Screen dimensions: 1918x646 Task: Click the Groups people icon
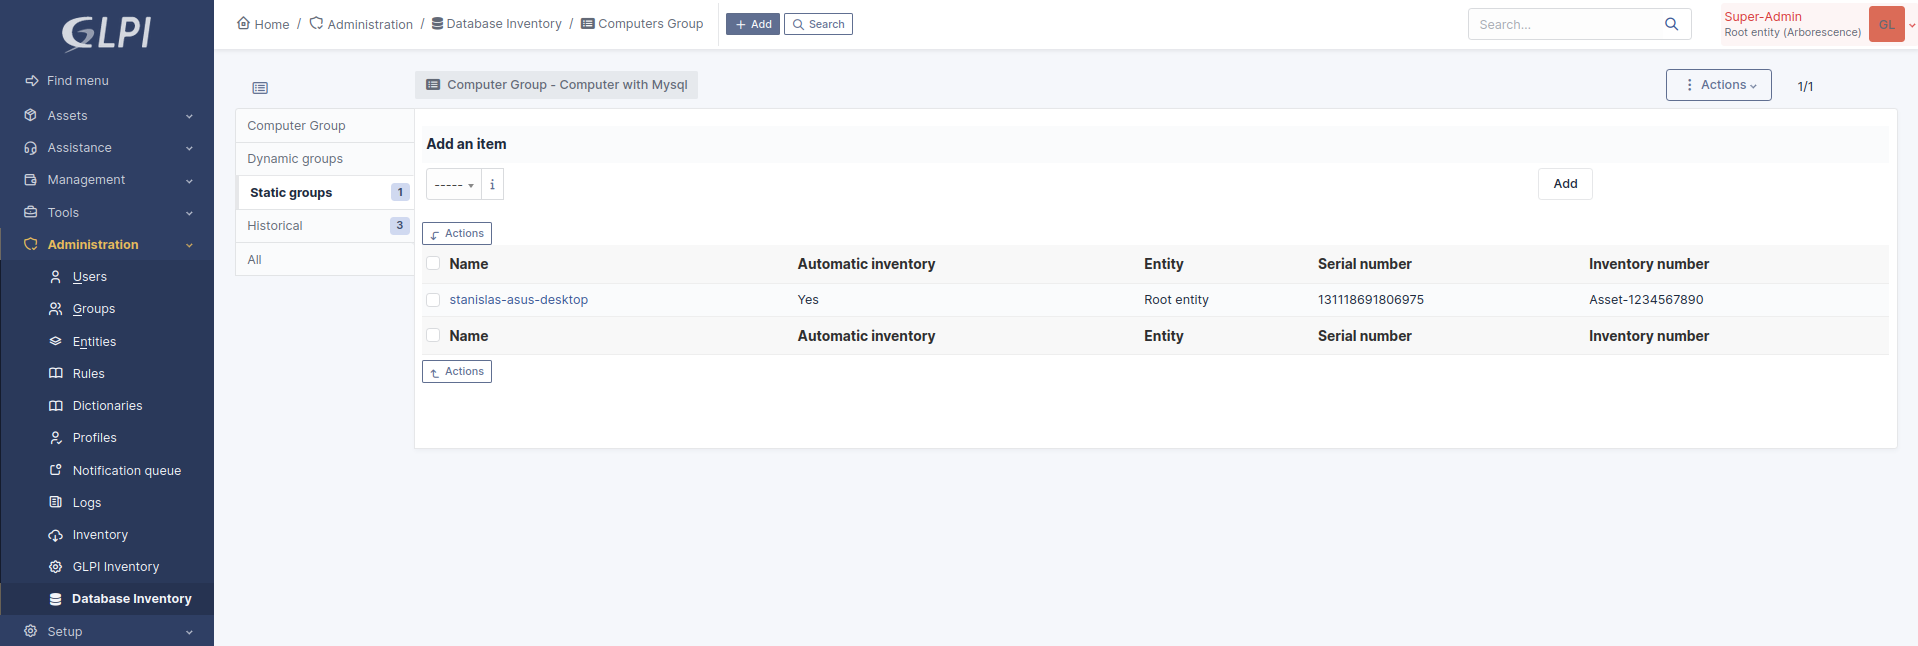(56, 309)
